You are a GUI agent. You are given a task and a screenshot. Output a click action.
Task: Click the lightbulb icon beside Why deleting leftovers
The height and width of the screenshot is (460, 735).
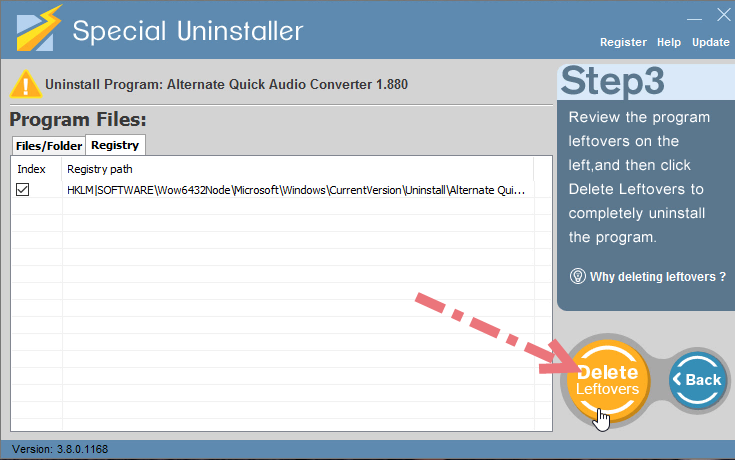578,276
